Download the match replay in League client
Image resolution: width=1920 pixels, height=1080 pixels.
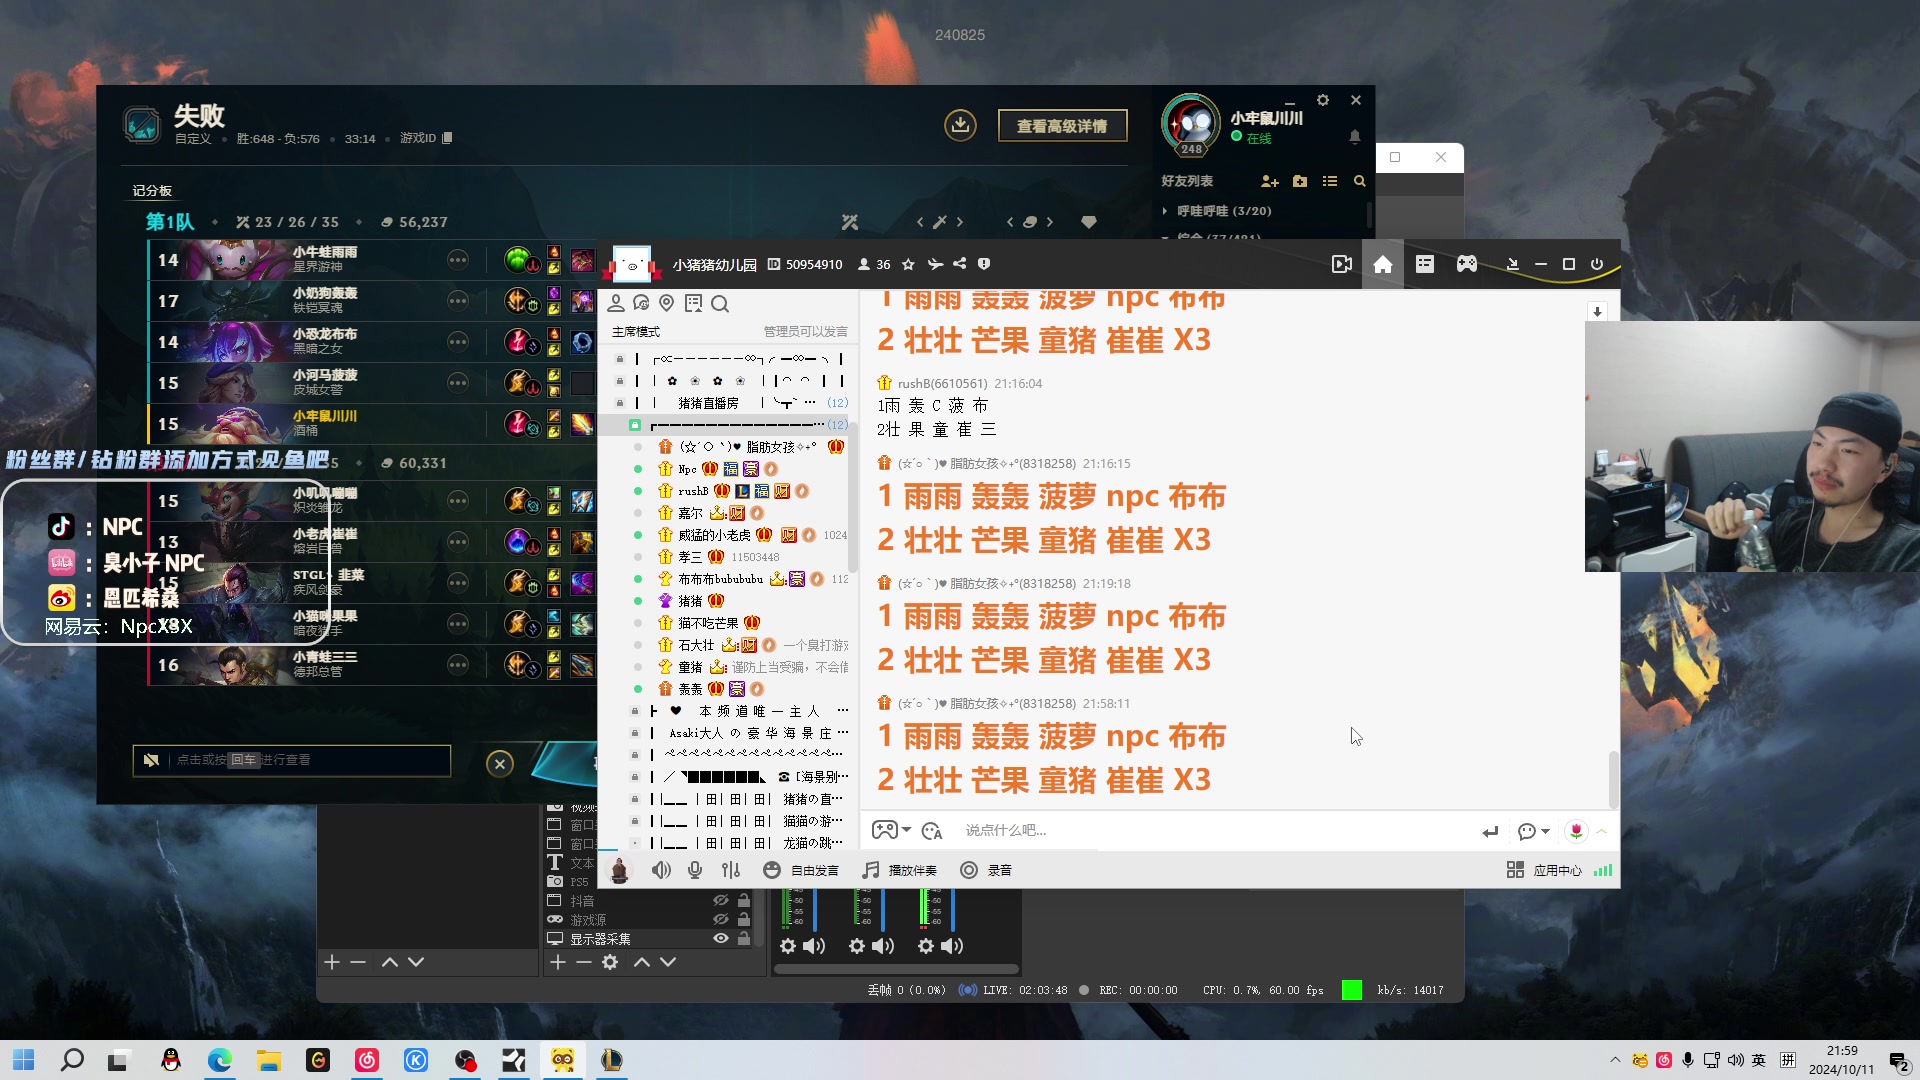tap(960, 125)
